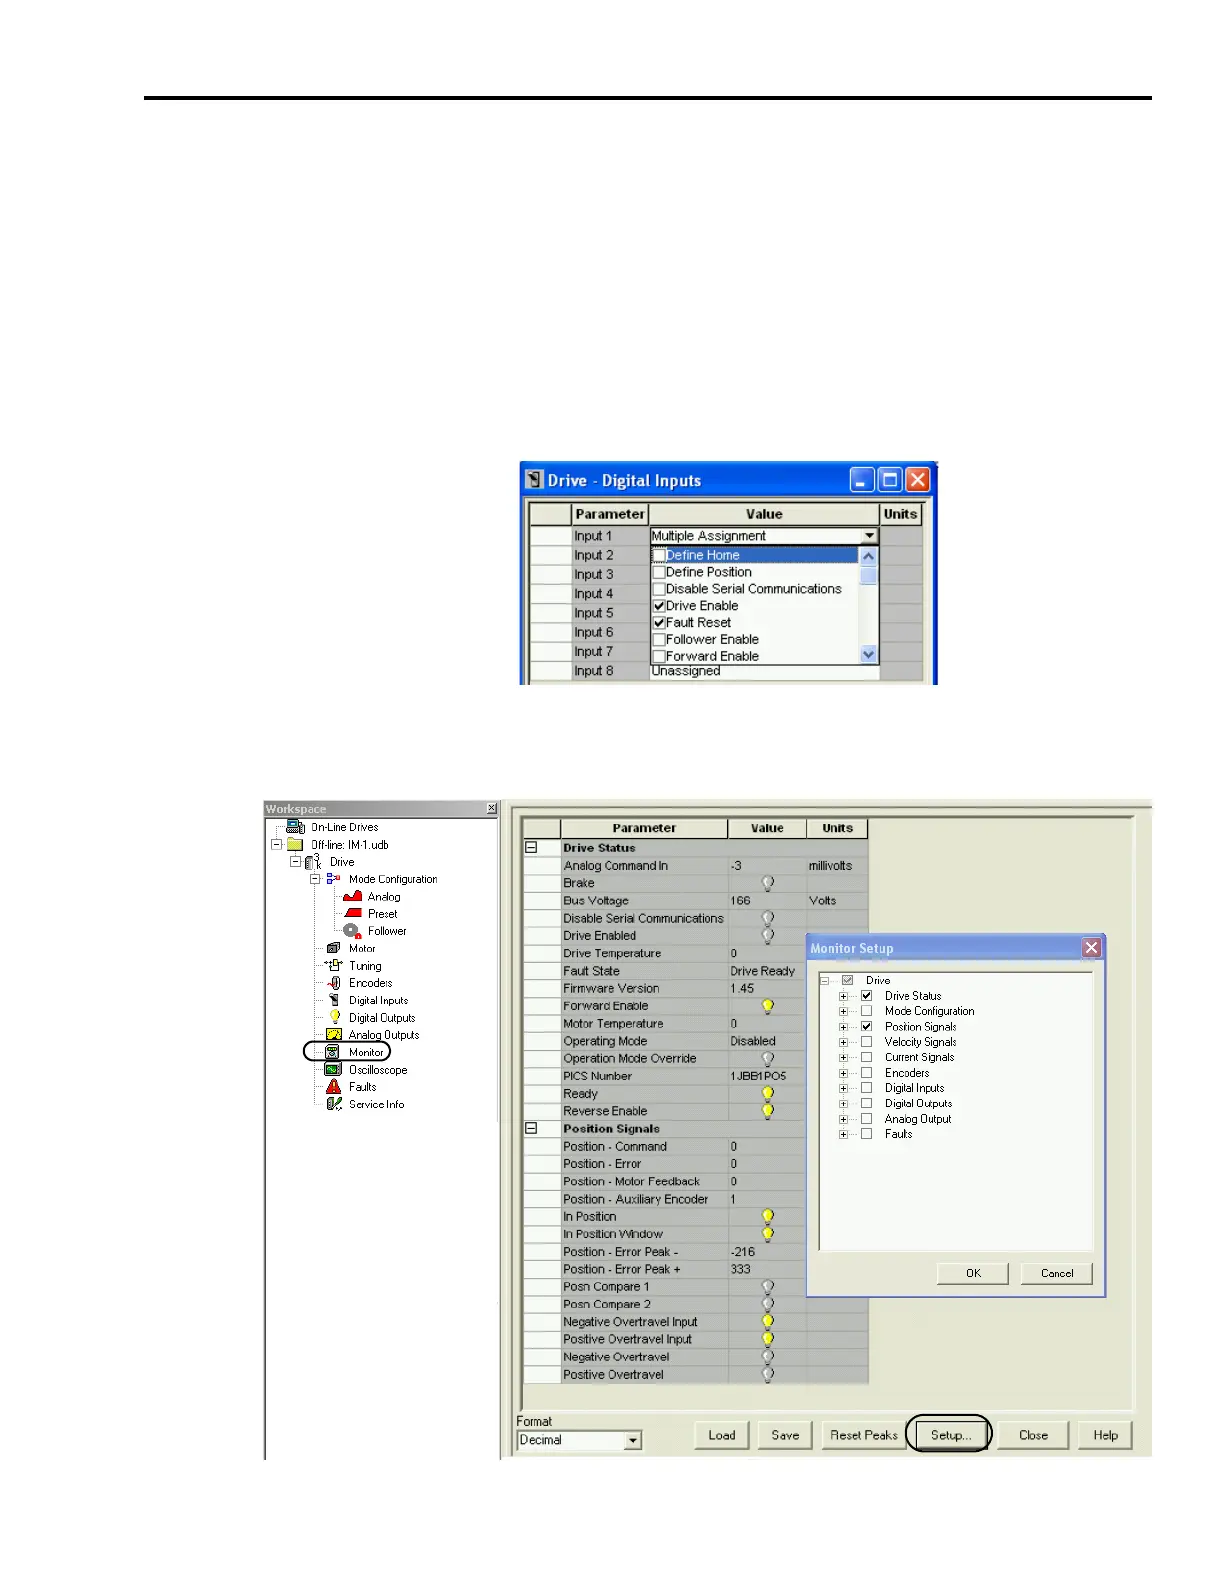Uncheck Drive Enable in the input list
1224x1584 pixels.
[659, 606]
